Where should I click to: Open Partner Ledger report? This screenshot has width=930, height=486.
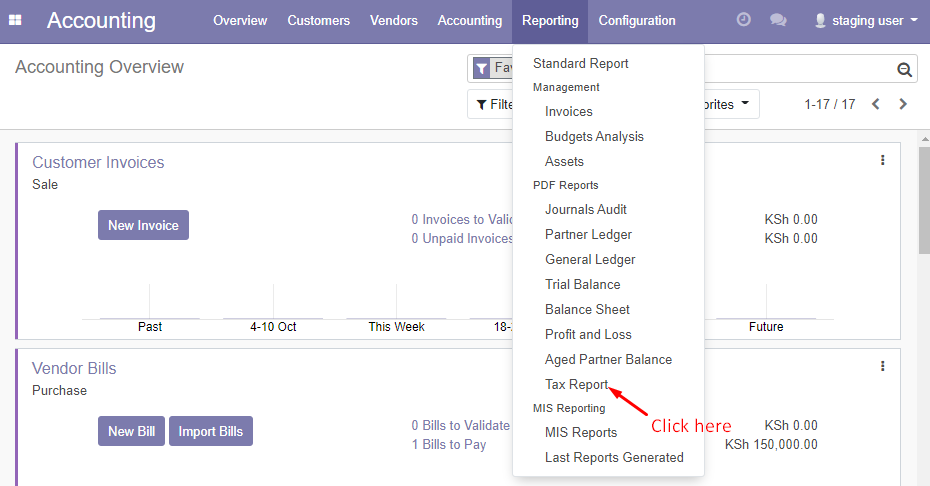[588, 234]
